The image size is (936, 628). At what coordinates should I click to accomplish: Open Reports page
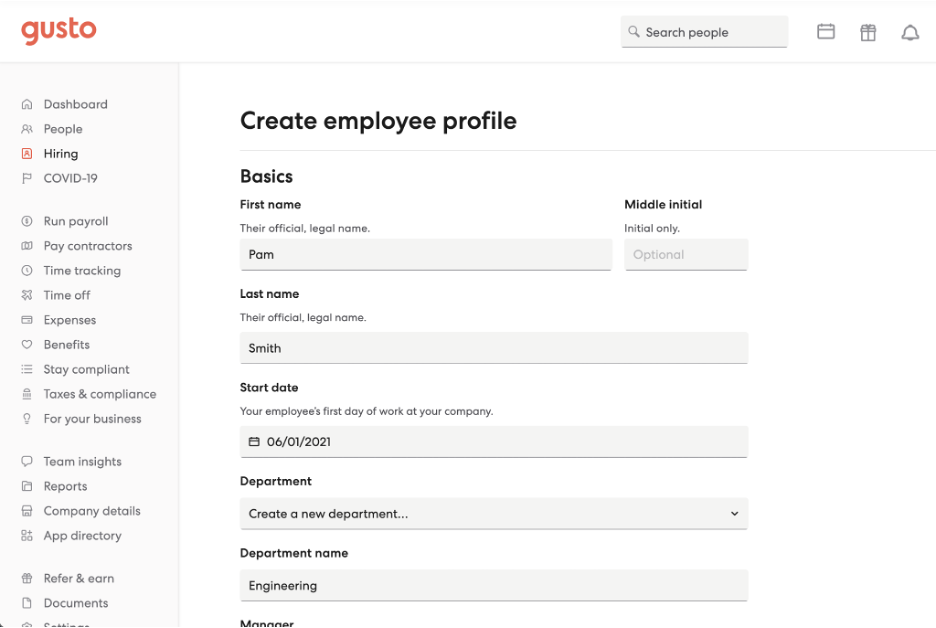pyautogui.click(x=65, y=486)
